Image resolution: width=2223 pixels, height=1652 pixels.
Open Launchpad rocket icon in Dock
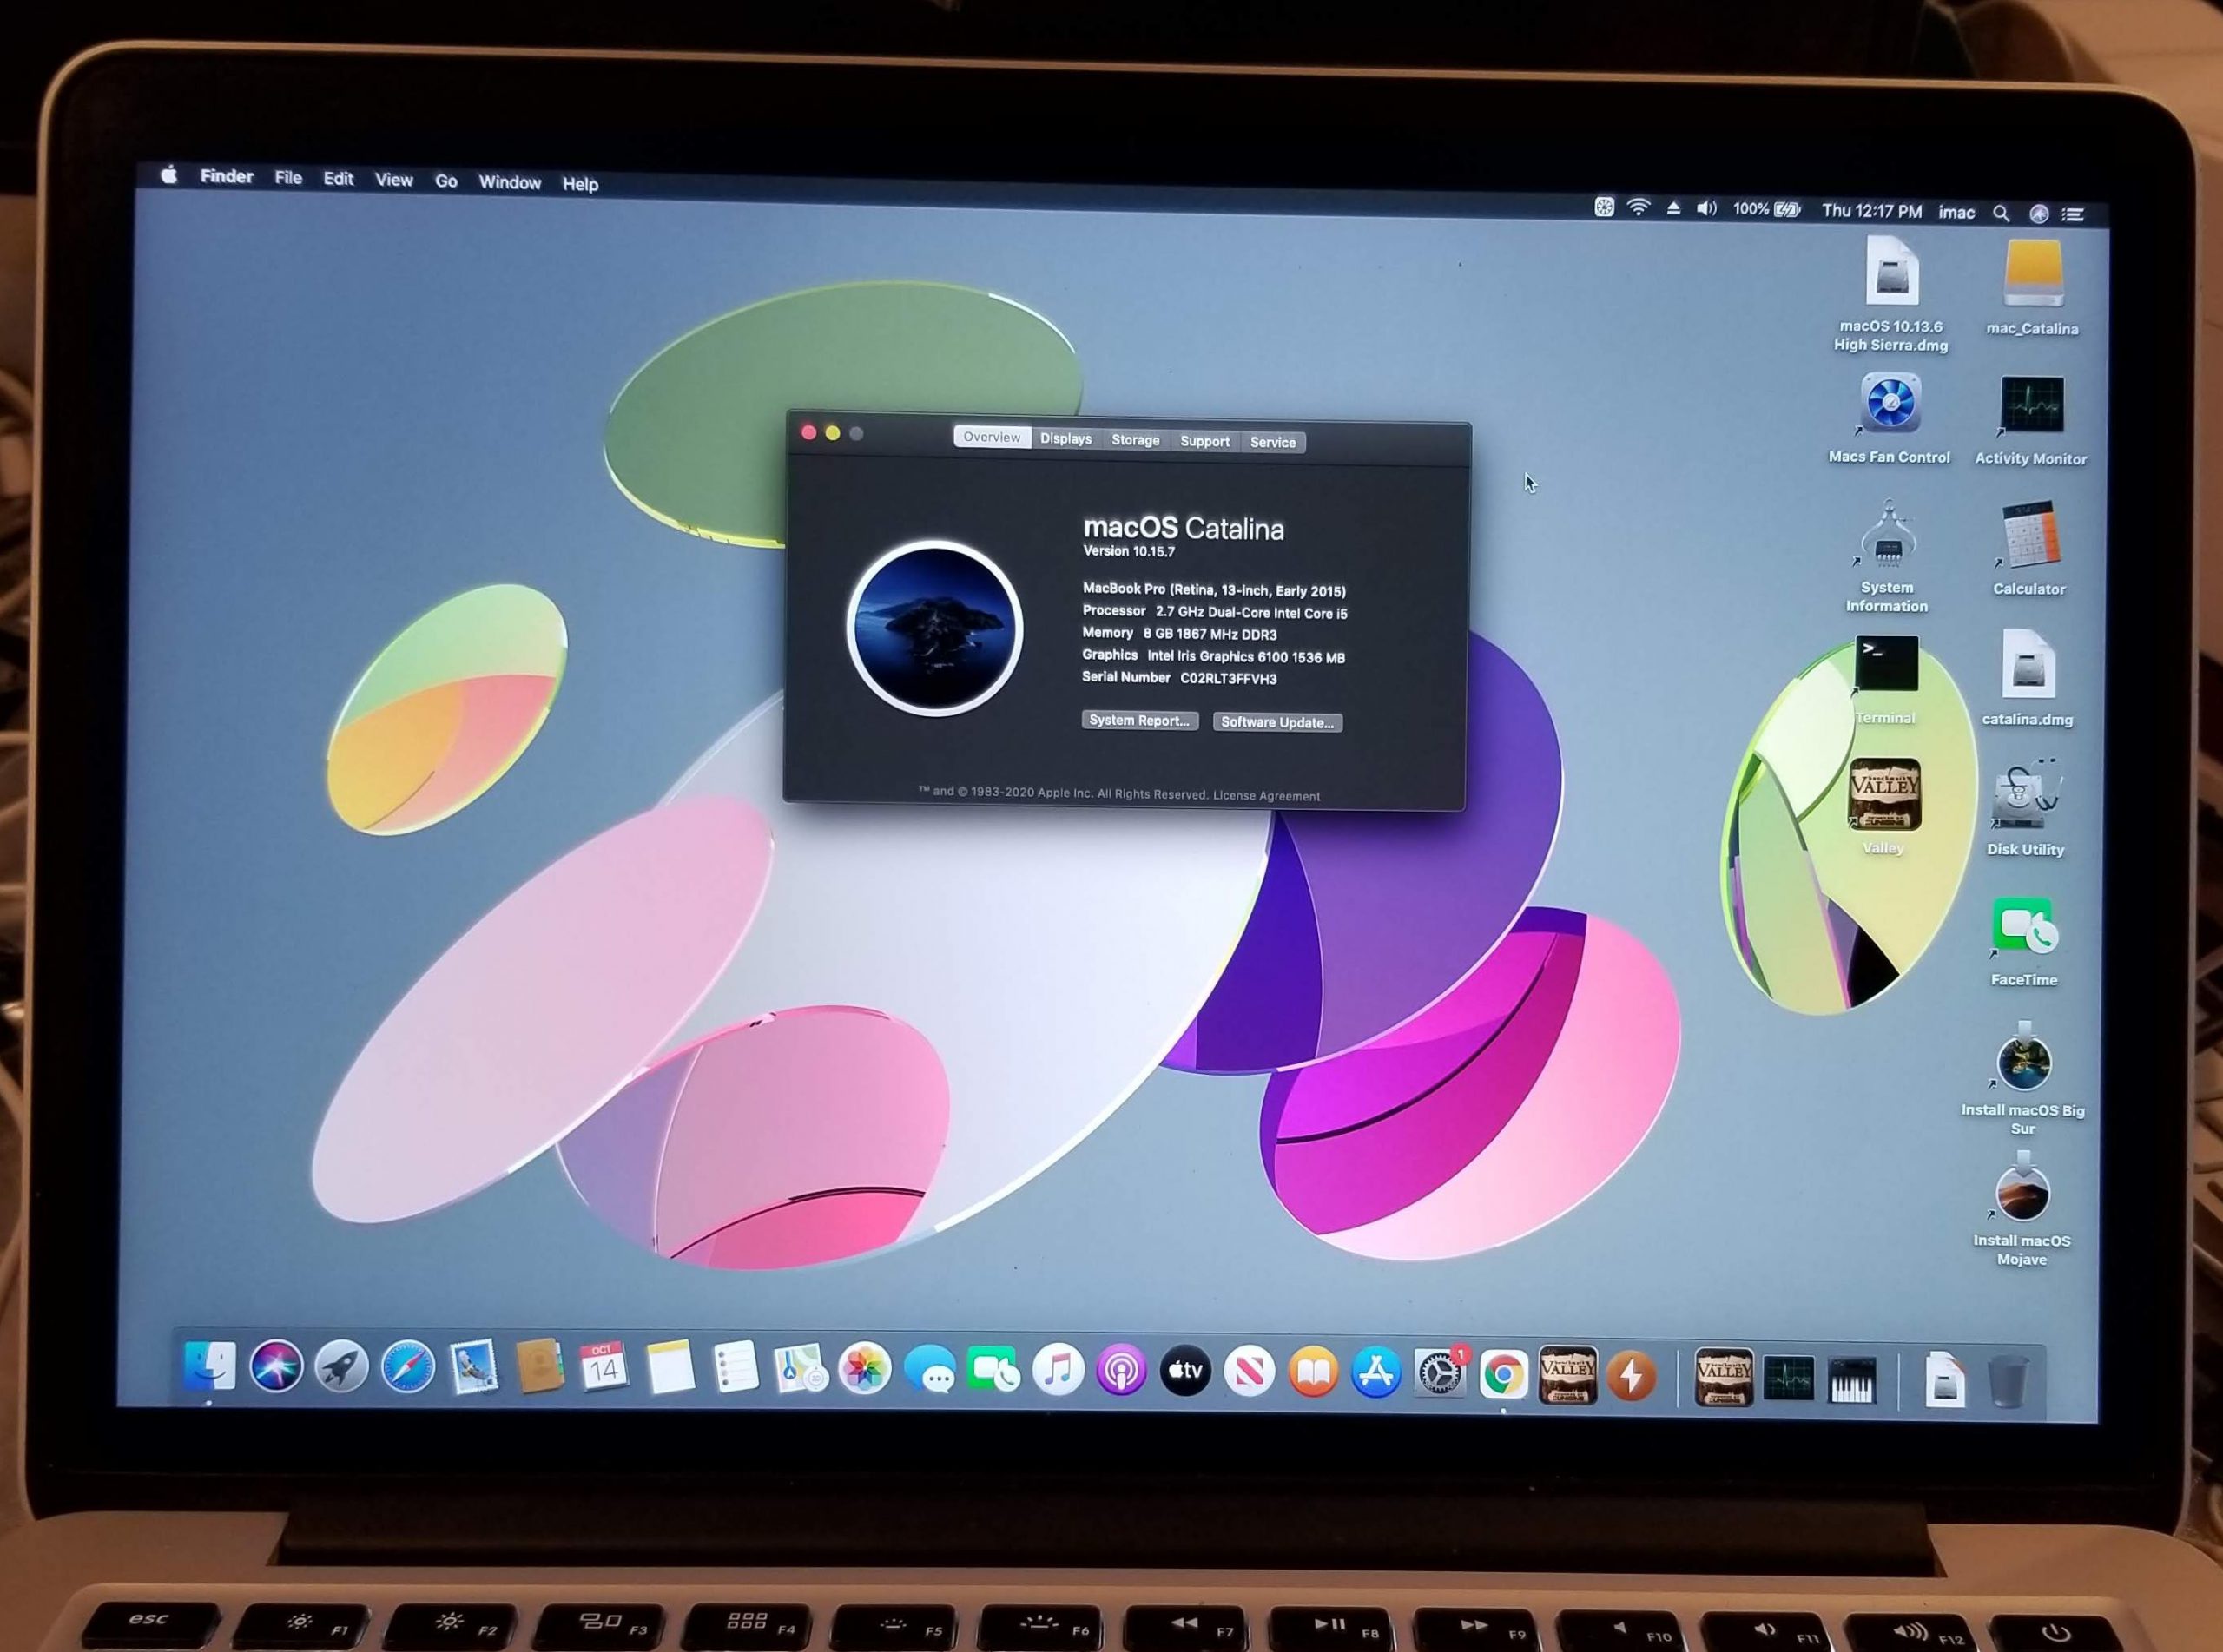click(342, 1366)
